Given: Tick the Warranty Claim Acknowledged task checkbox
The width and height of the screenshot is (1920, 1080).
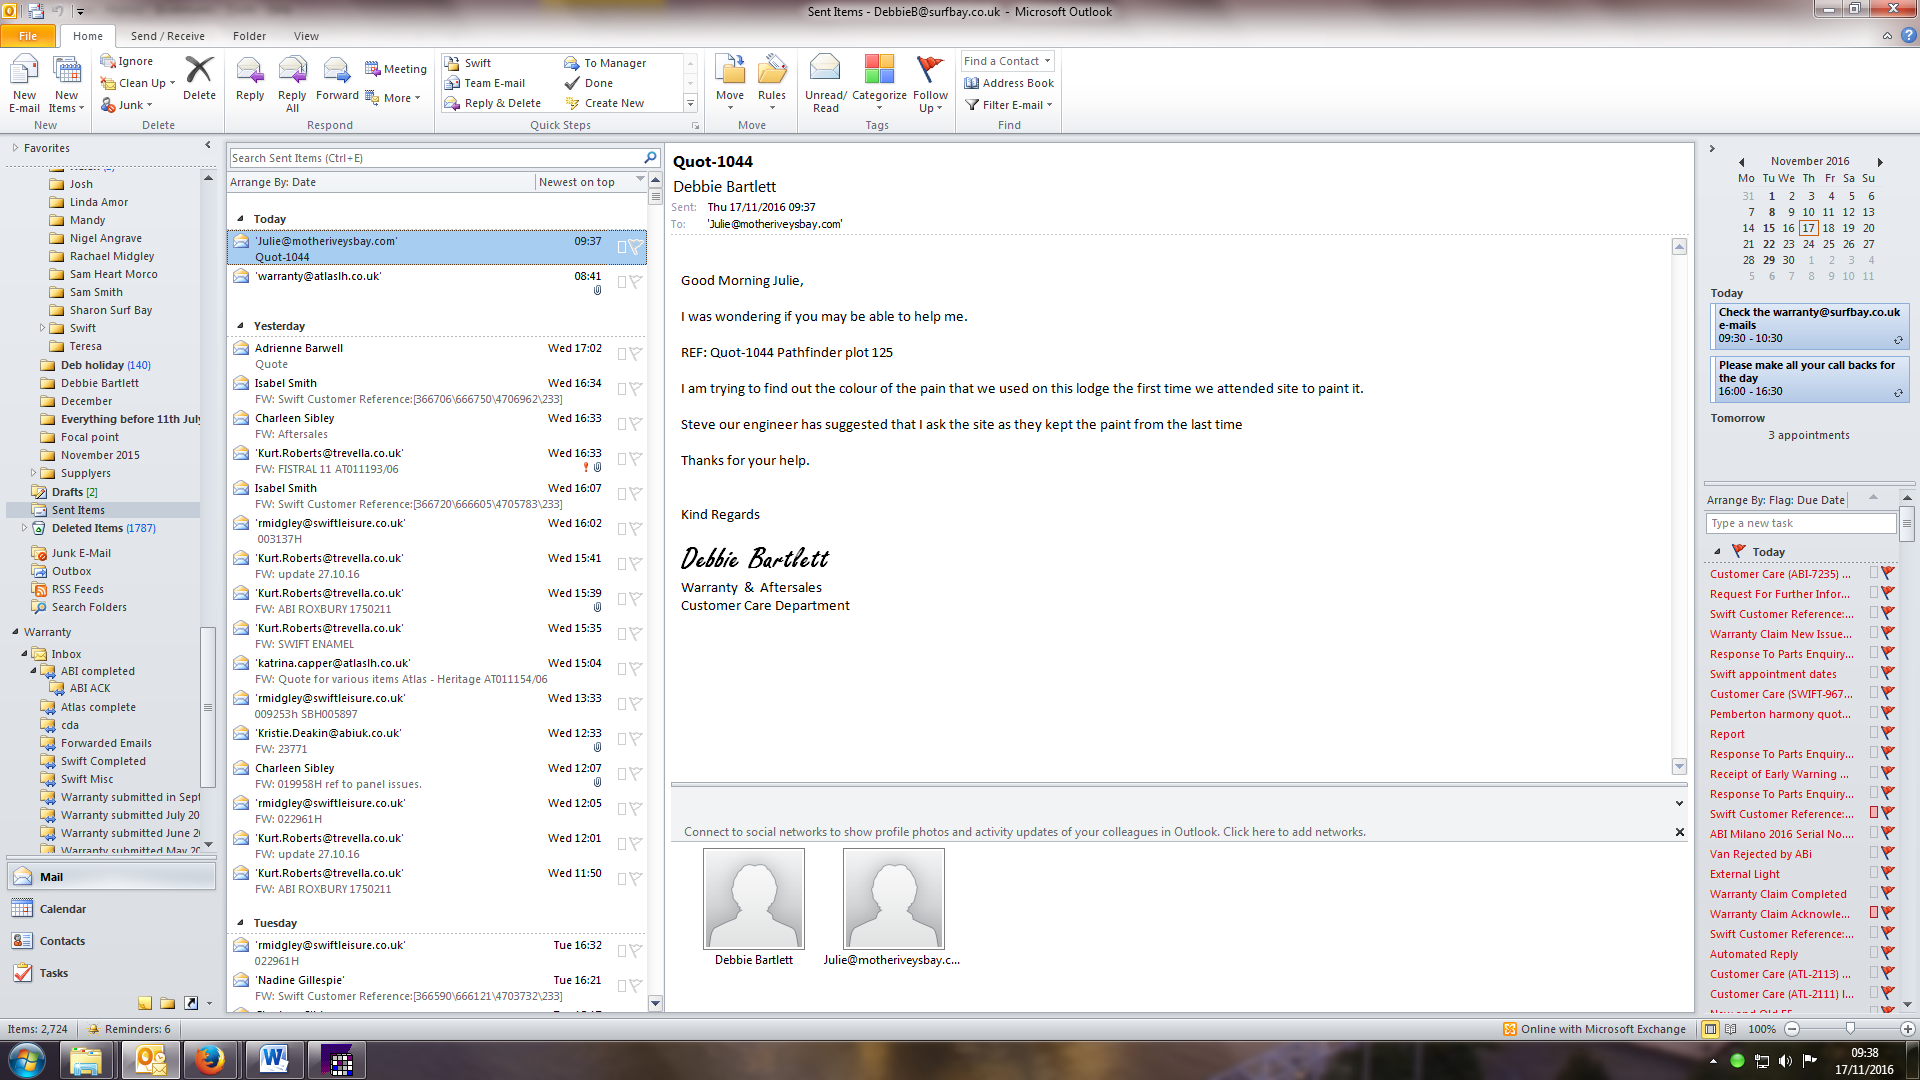Looking at the screenshot, I should coord(1874,913).
